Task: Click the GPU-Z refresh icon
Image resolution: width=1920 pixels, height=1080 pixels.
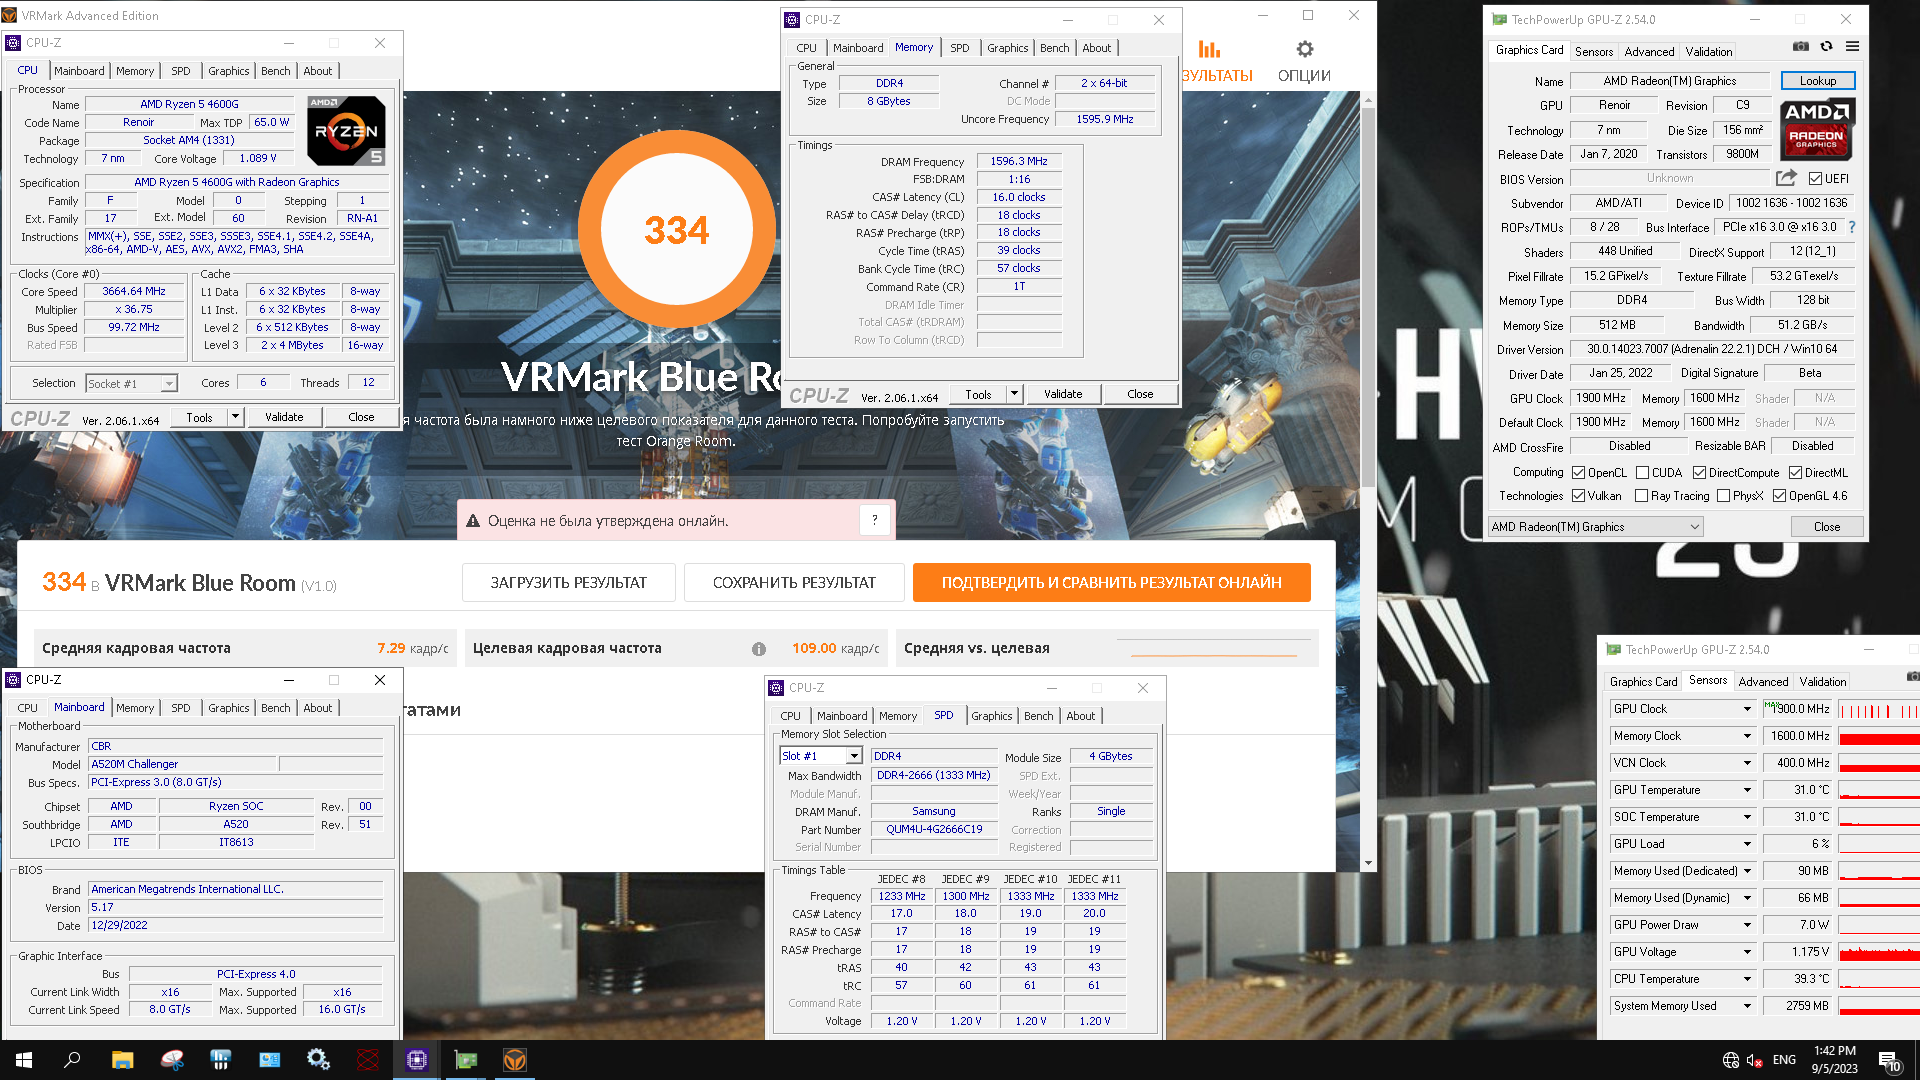Action: click(x=1826, y=47)
